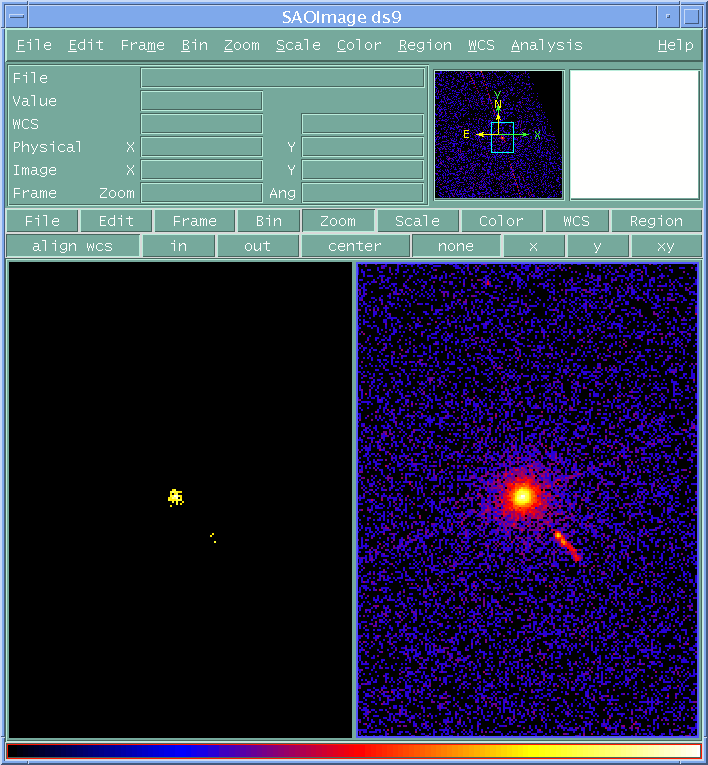Open the File menu in the menu bar
This screenshot has height=765, width=708.
[34, 45]
